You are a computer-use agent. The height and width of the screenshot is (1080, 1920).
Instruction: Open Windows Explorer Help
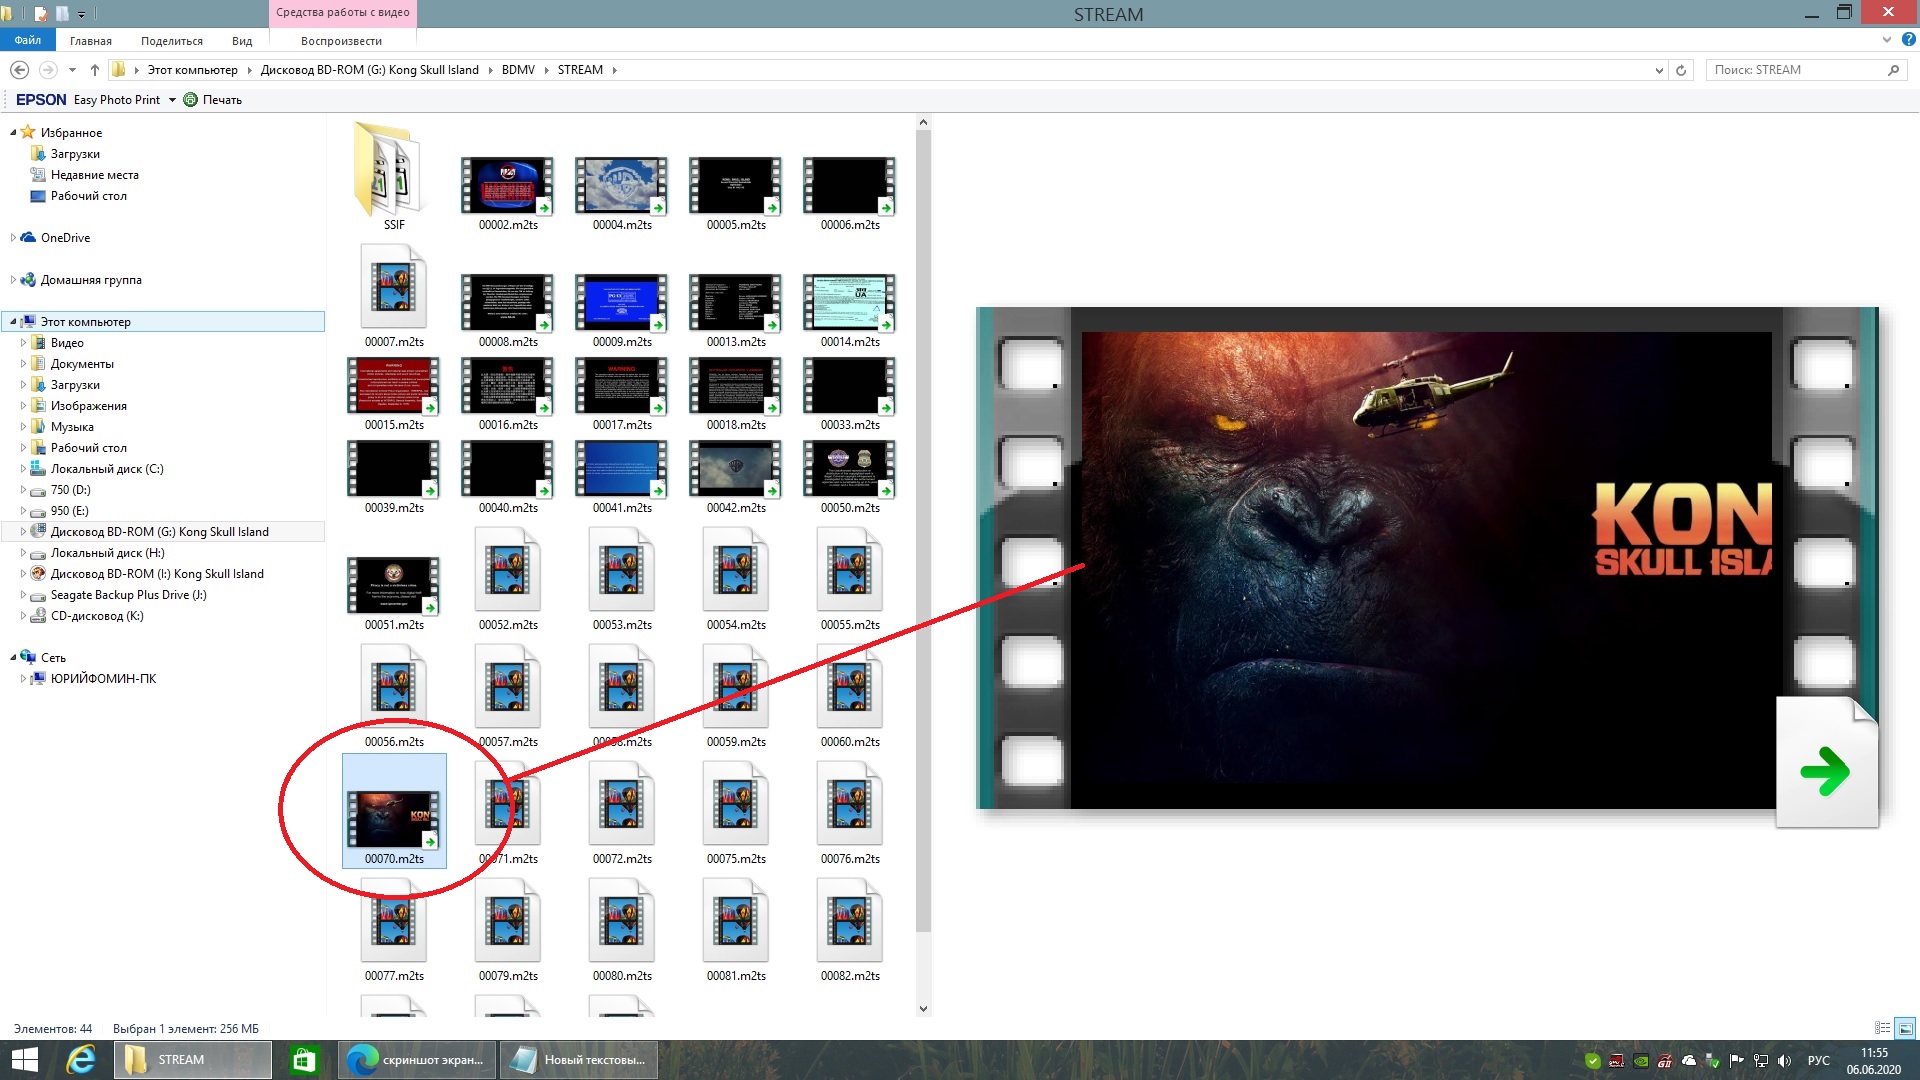(1908, 40)
